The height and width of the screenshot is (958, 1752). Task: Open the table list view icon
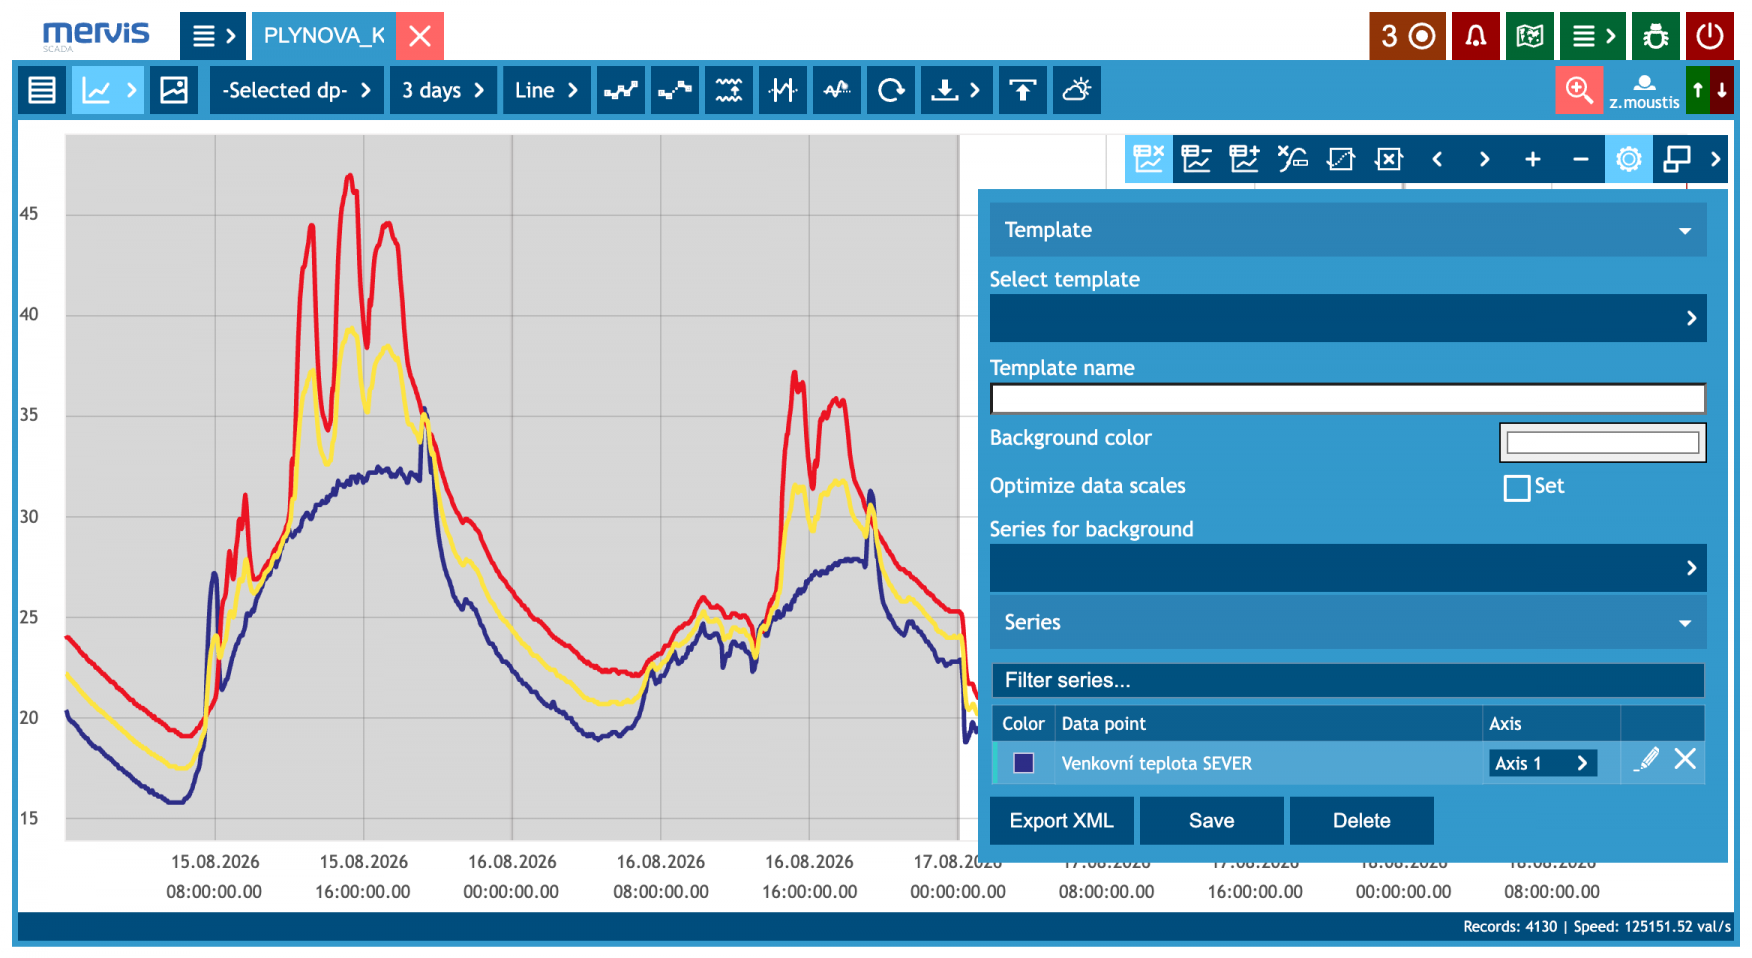[42, 90]
